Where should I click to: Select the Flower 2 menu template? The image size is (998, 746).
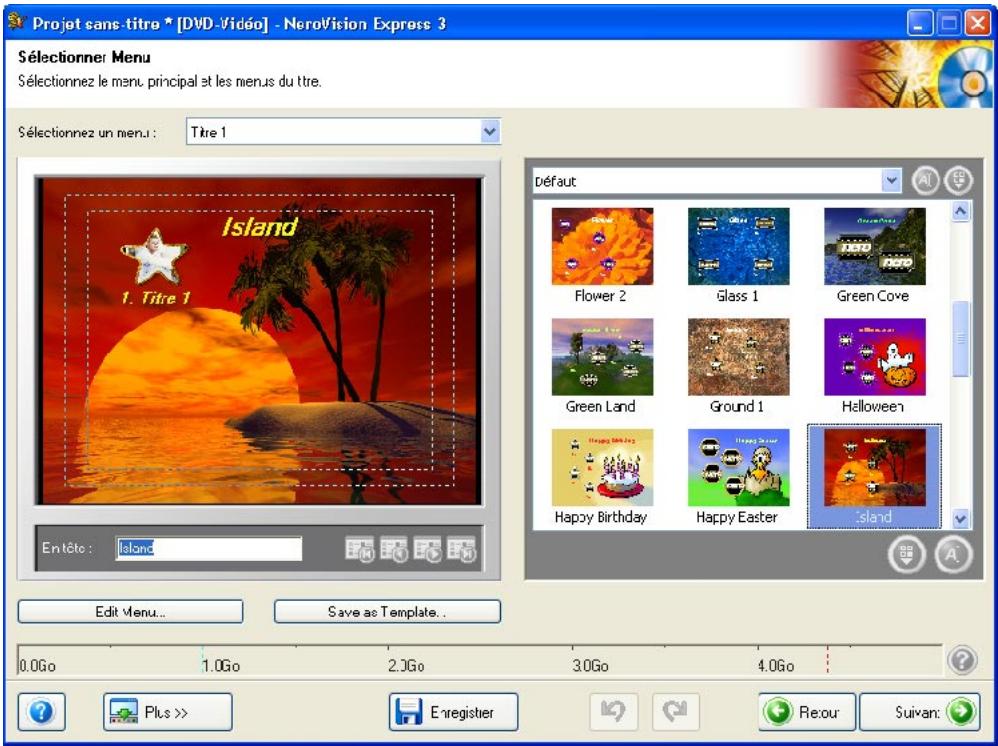601,255
